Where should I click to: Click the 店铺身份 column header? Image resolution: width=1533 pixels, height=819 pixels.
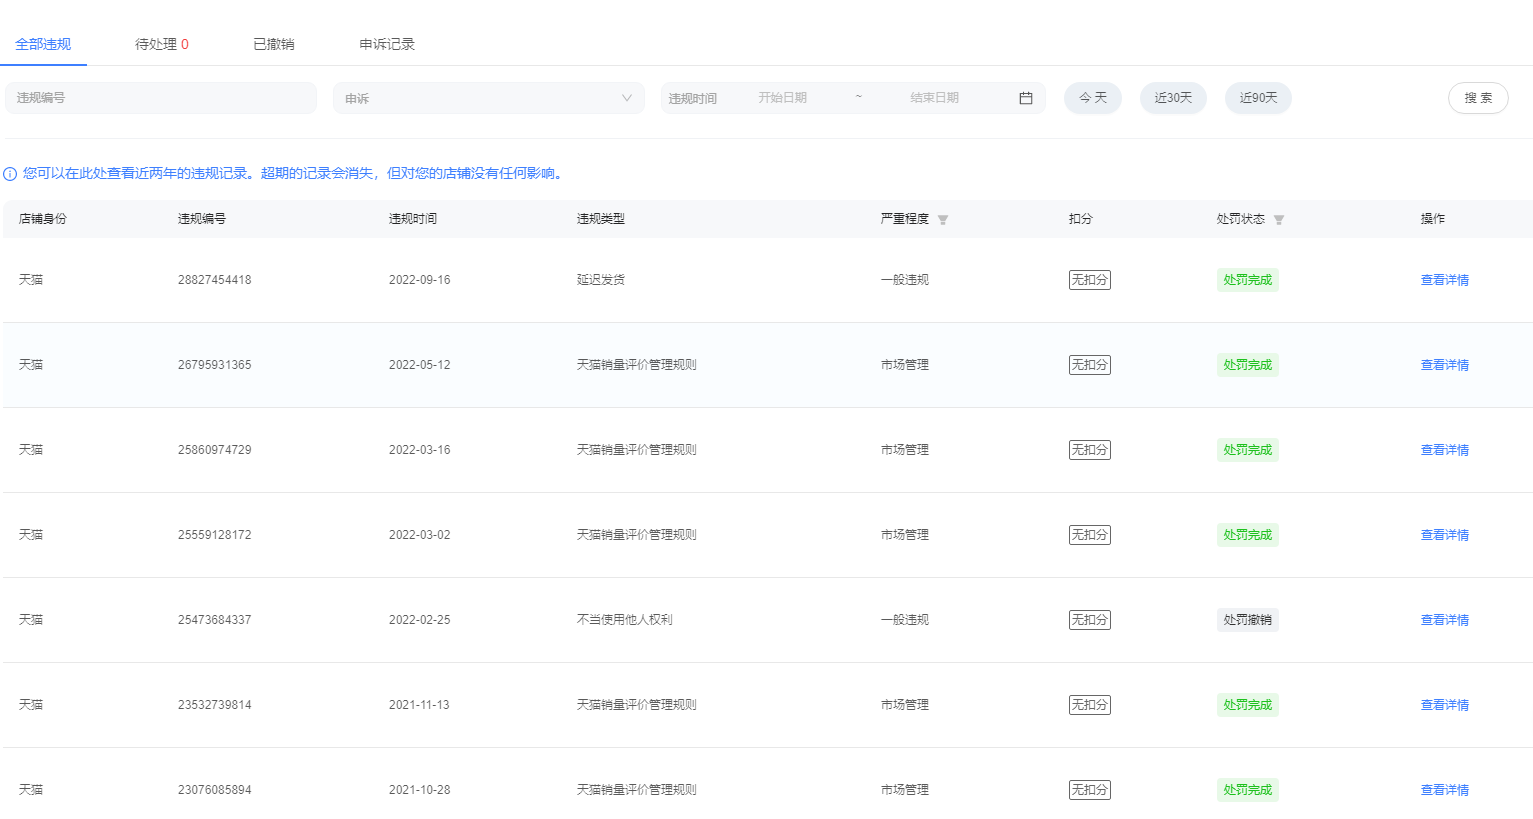[43, 219]
